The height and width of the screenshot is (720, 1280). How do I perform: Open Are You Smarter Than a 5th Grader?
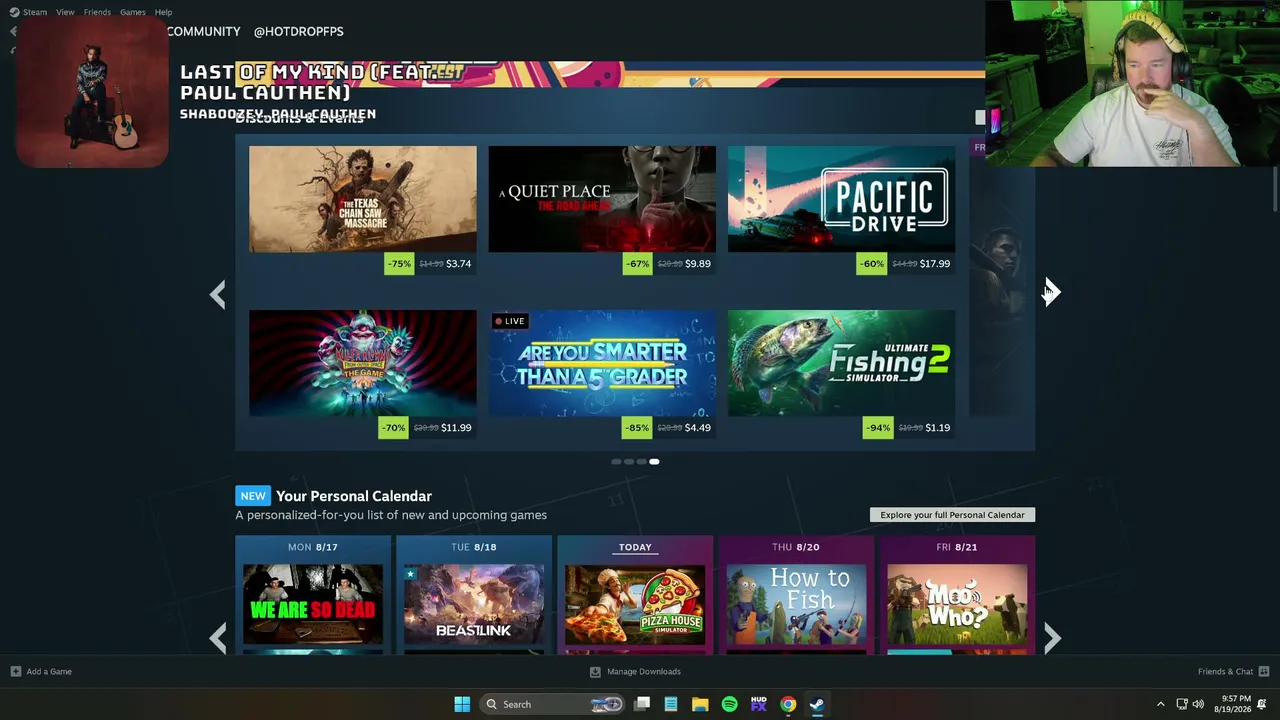(602, 363)
